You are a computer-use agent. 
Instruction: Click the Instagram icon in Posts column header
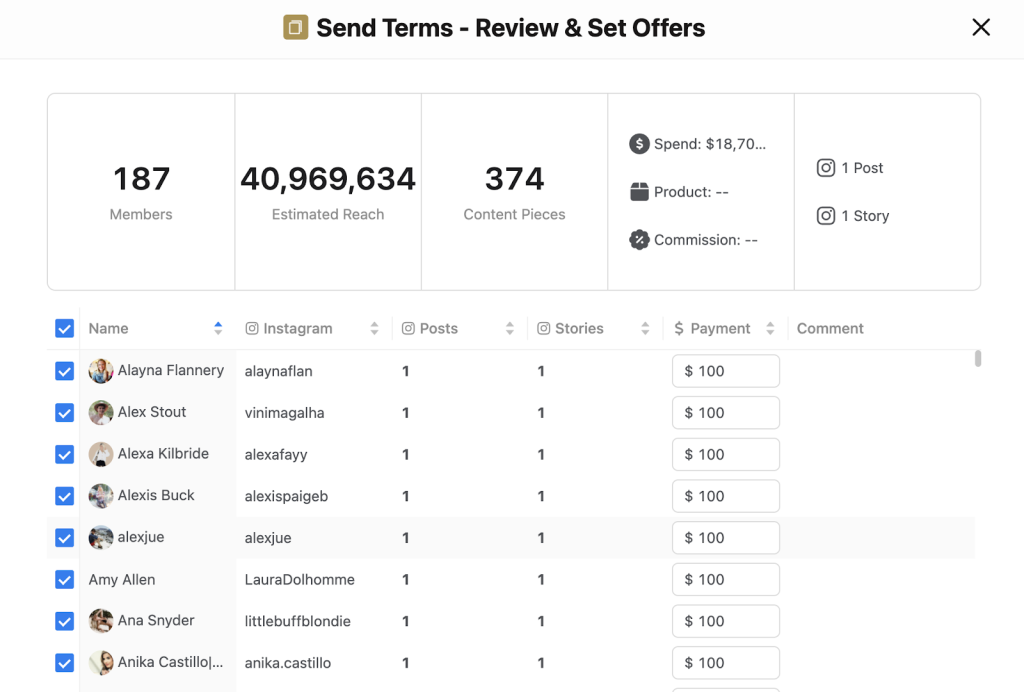[408, 328]
